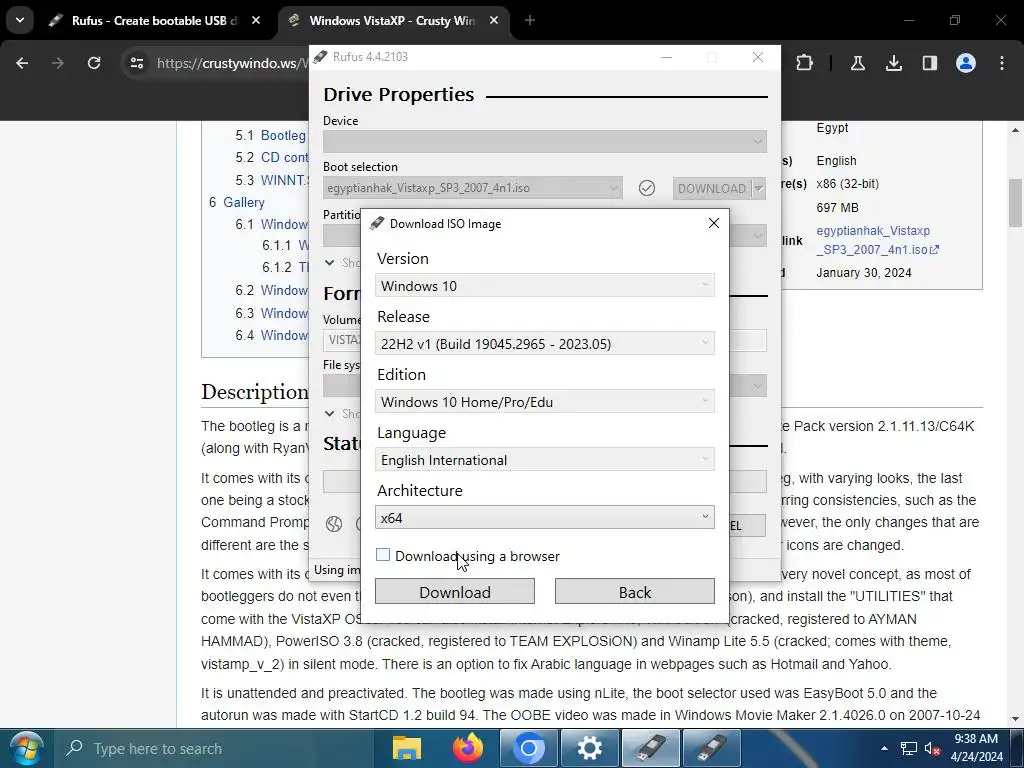Go forward in the browser
Image resolution: width=1024 pixels, height=768 pixels.
[x=58, y=63]
